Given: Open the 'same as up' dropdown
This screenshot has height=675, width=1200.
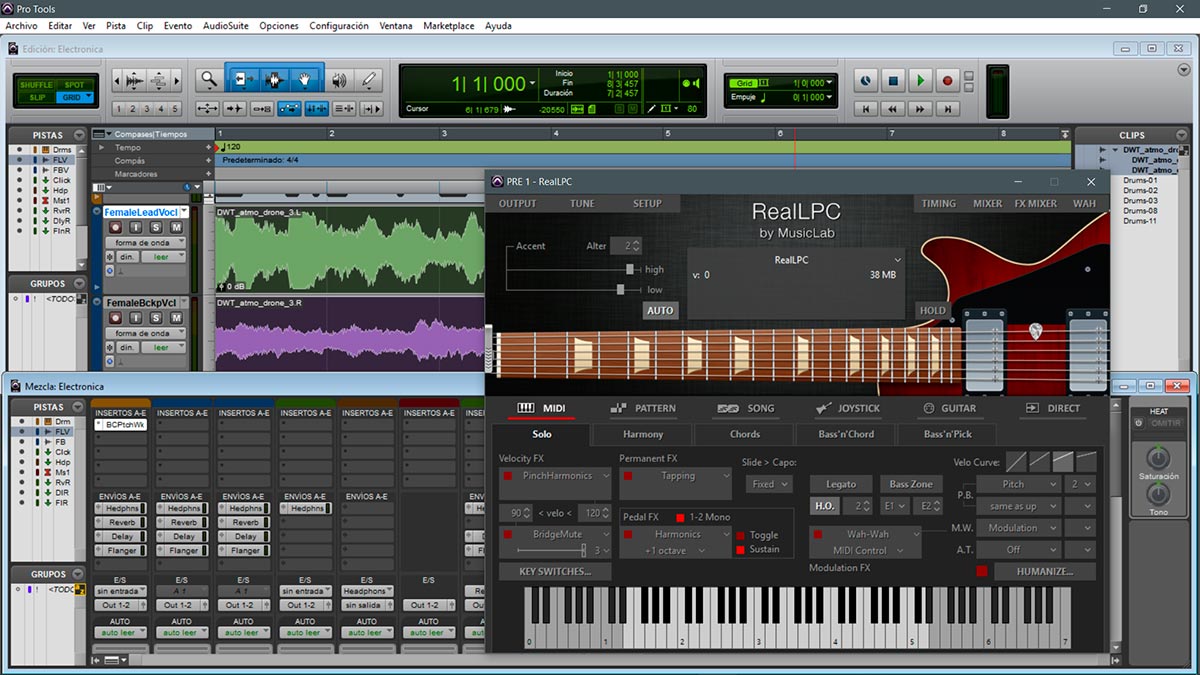Looking at the screenshot, I should coord(1019,506).
